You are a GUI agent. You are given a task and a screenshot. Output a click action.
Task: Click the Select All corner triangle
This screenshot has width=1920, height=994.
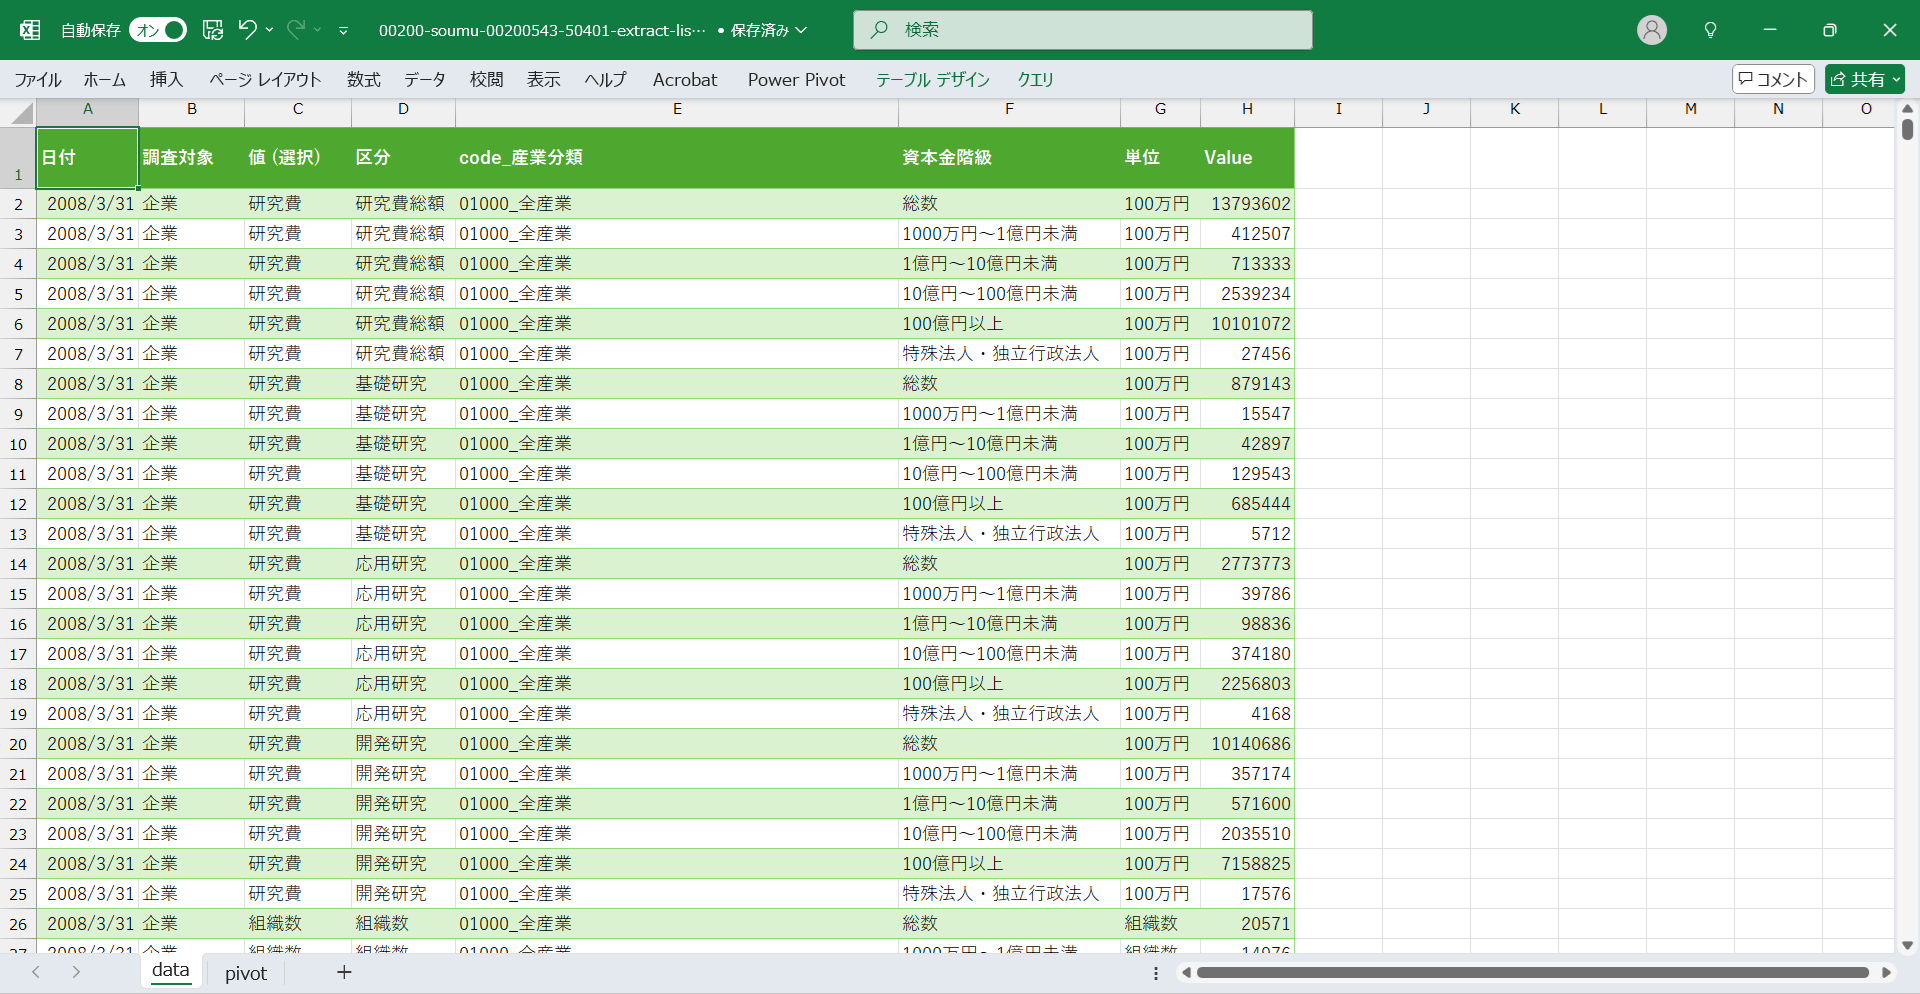pyautogui.click(x=20, y=113)
